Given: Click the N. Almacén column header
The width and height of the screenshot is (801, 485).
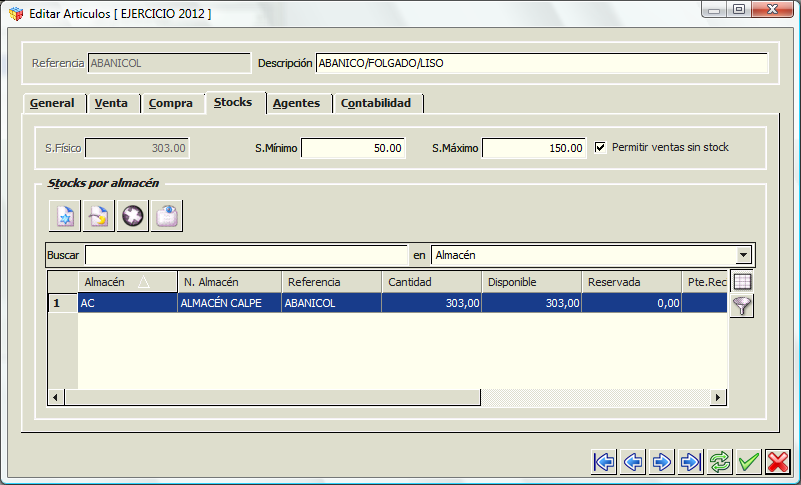Looking at the screenshot, I should click(x=229, y=282).
